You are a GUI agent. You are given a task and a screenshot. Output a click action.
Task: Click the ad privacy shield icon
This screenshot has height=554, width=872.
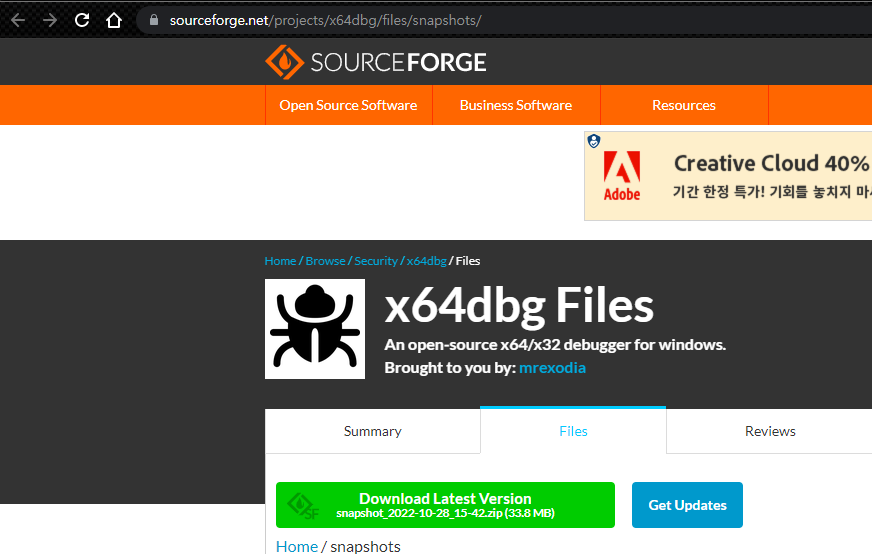tap(594, 141)
